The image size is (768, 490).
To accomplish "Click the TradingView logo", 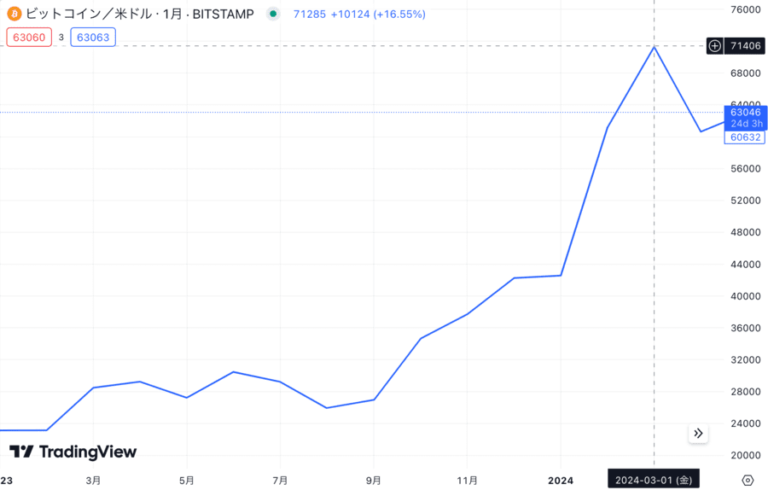I will point(73,451).
